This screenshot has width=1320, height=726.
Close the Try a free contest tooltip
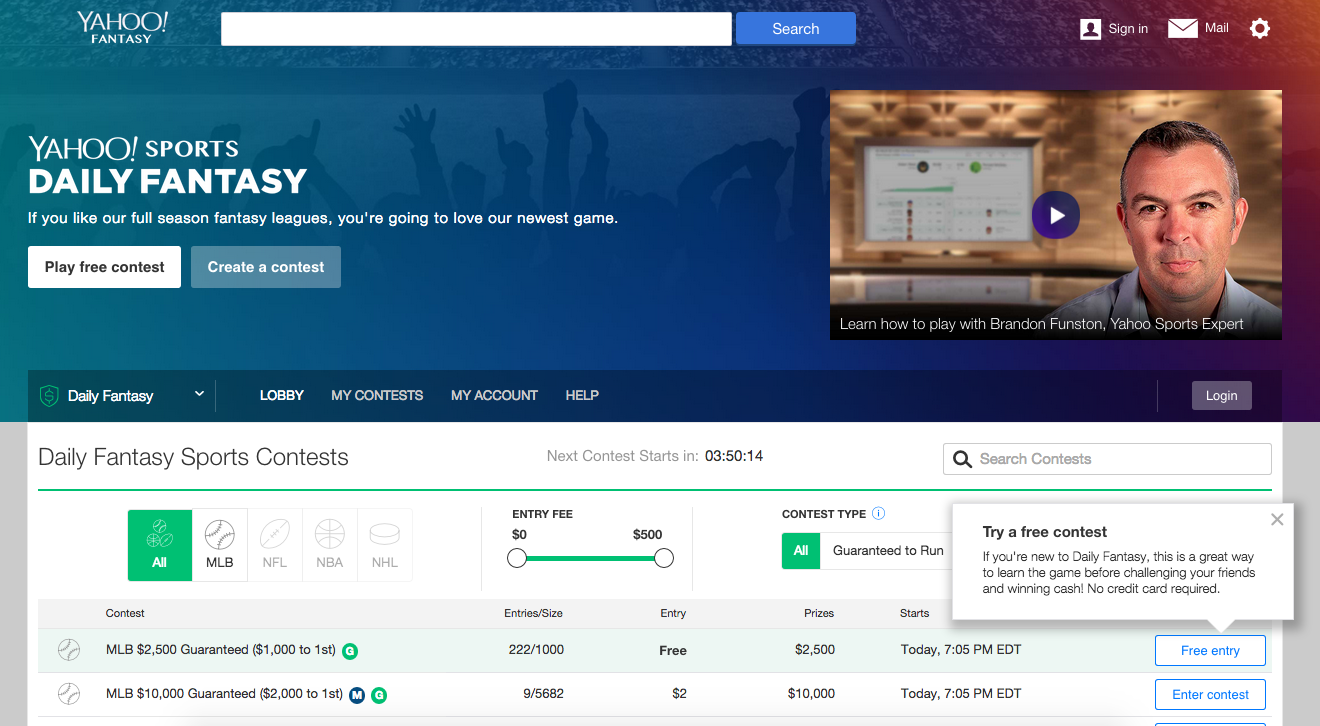(1277, 519)
